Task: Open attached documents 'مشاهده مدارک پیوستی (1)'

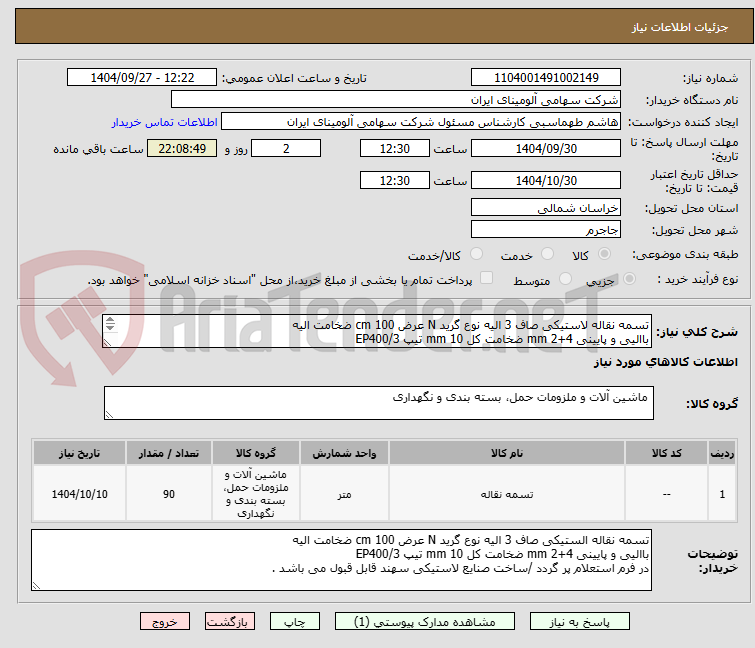Action: pyautogui.click(x=425, y=622)
